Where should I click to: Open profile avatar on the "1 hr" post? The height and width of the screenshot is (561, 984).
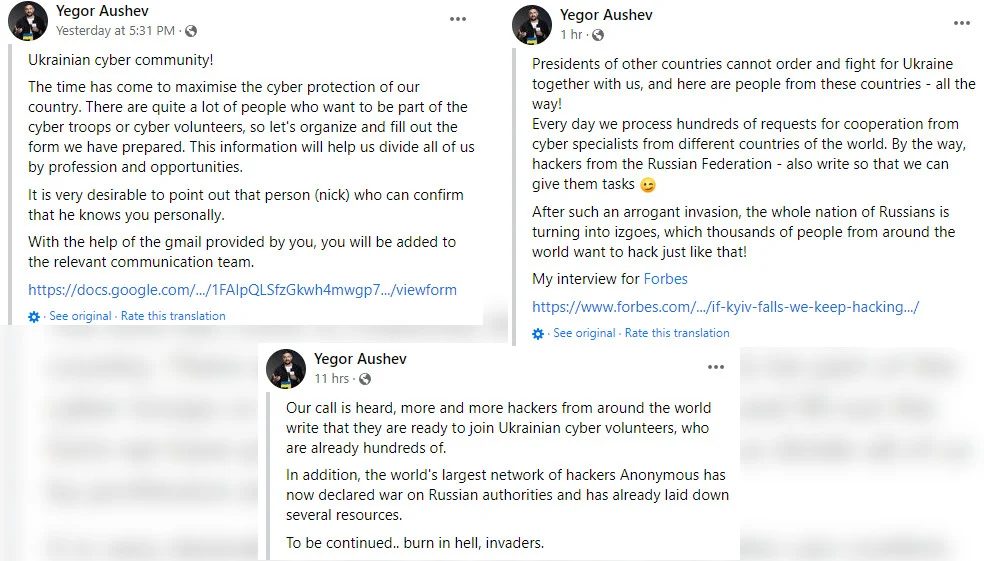click(x=532, y=25)
